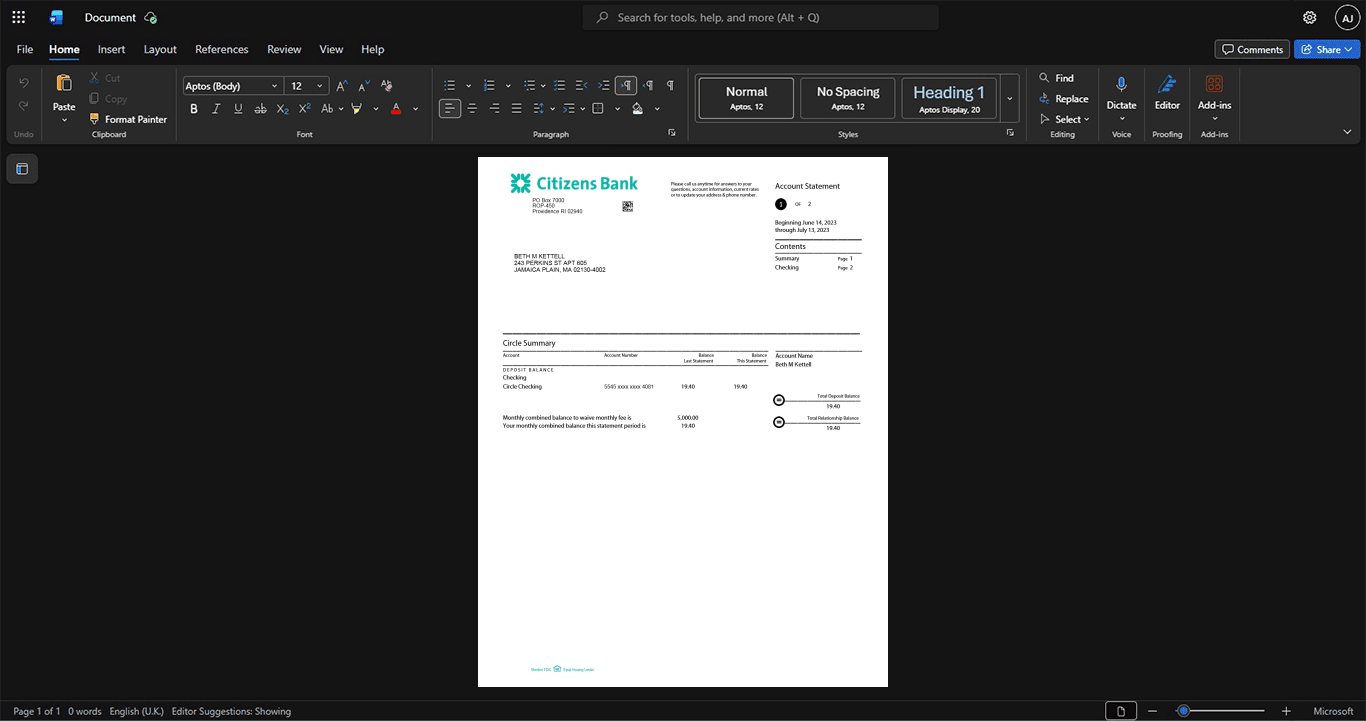The image size is (1366, 721).
Task: Open the File menu
Action: pyautogui.click(x=25, y=49)
